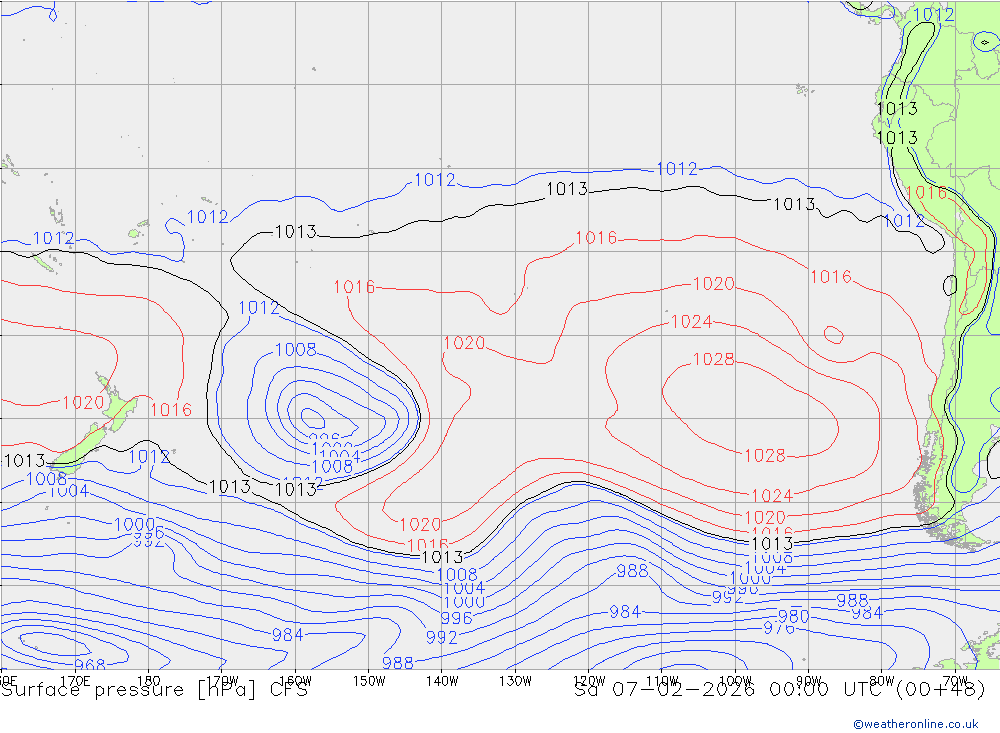
Task: Click the 980 isobar label
Action: tap(793, 616)
